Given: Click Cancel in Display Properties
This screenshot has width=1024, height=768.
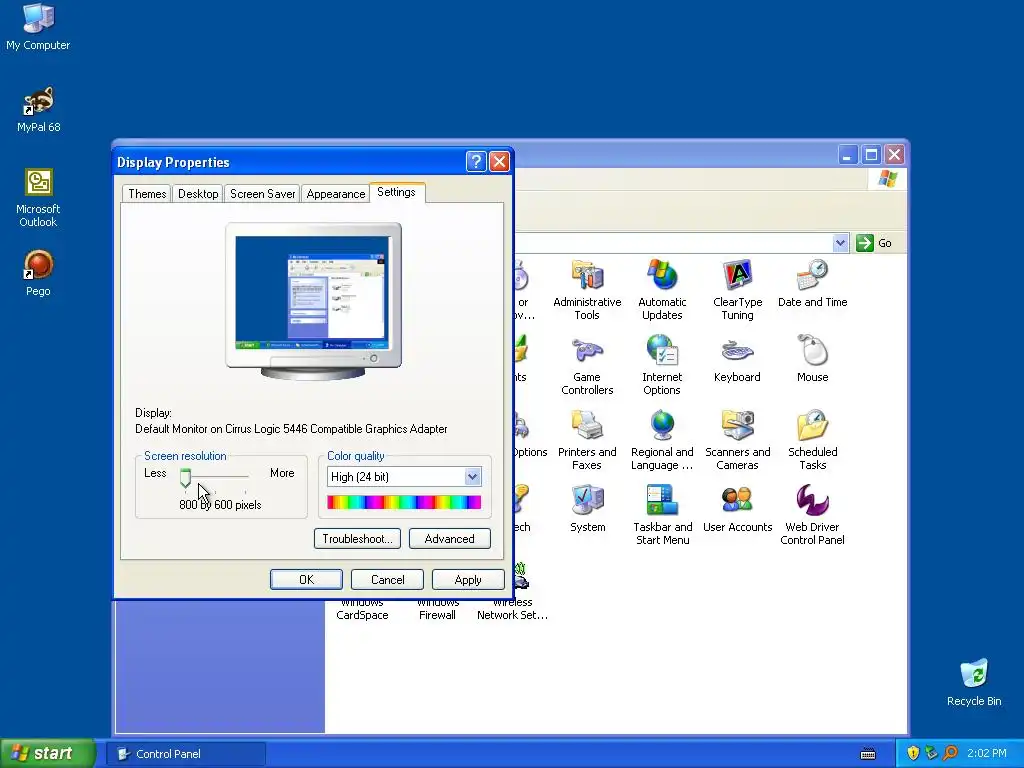Looking at the screenshot, I should (387, 579).
